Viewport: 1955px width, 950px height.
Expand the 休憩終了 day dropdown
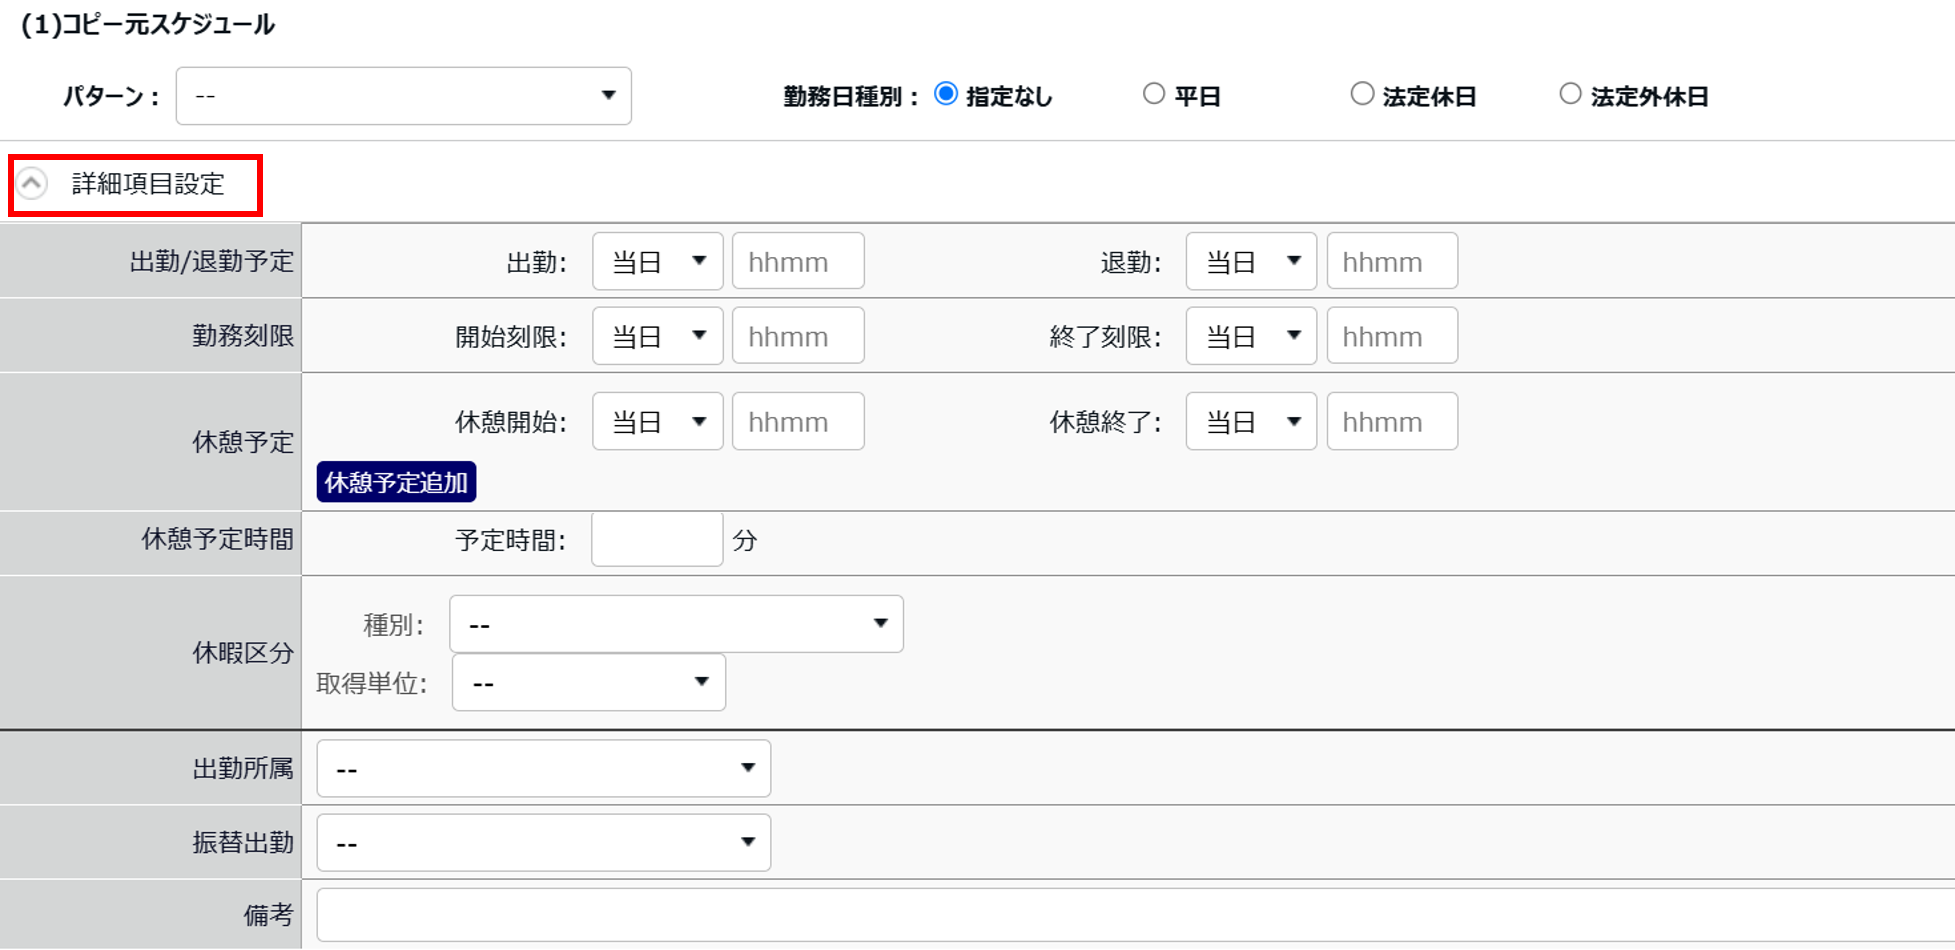[x=1251, y=422]
